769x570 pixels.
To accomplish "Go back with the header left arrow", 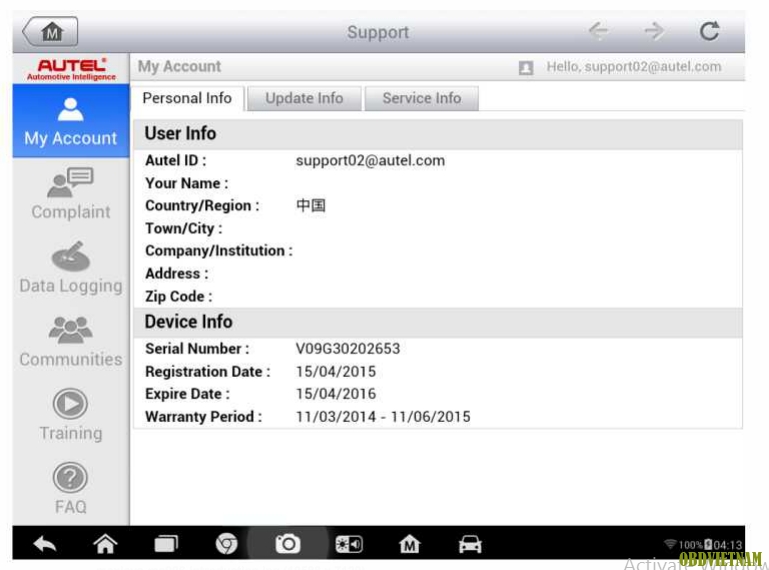I will point(599,31).
